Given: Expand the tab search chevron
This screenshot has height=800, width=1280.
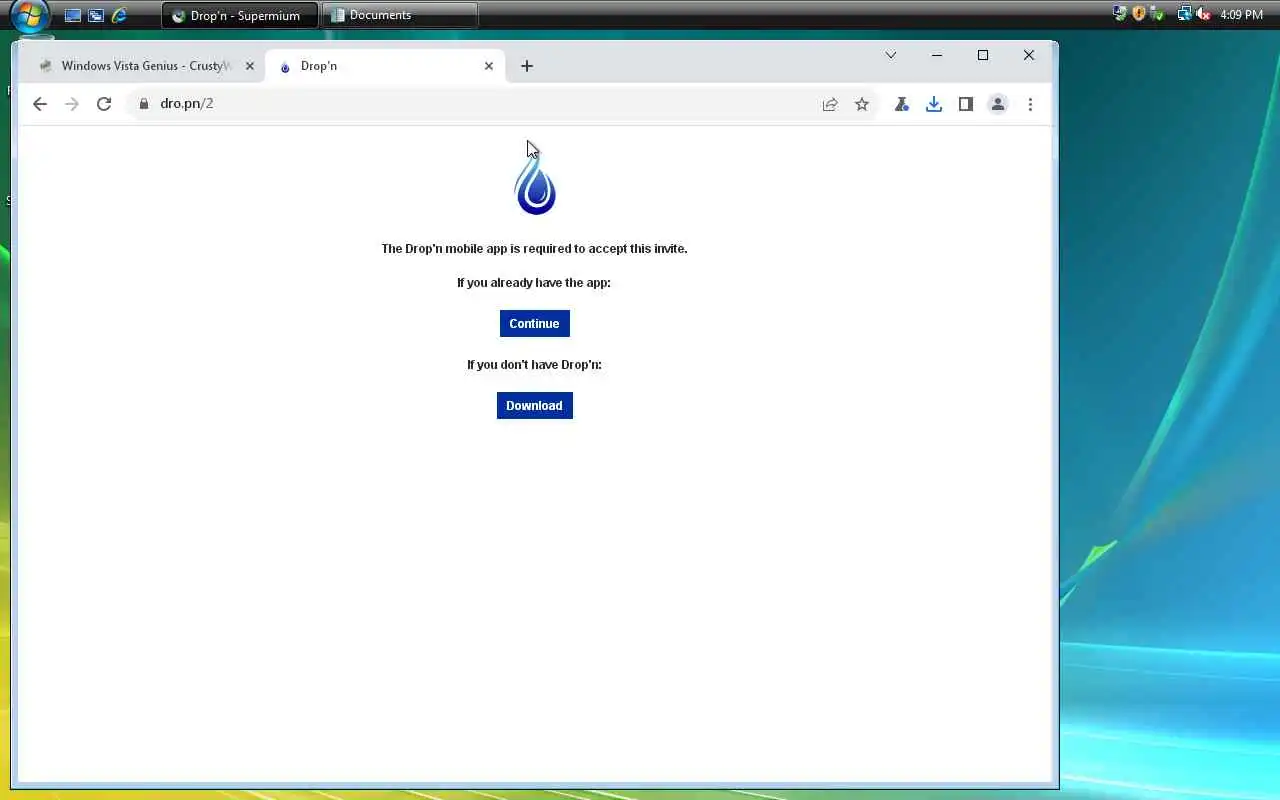Looking at the screenshot, I should click(x=891, y=55).
